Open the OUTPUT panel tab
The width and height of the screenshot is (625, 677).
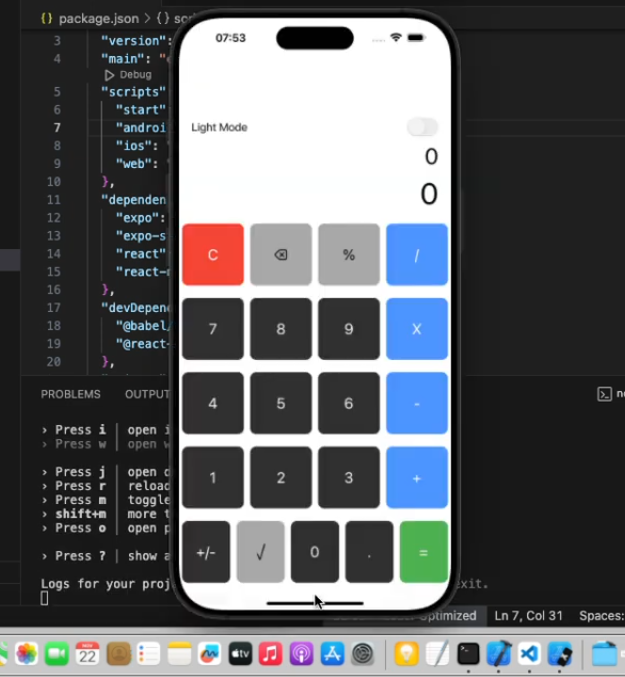(147, 394)
